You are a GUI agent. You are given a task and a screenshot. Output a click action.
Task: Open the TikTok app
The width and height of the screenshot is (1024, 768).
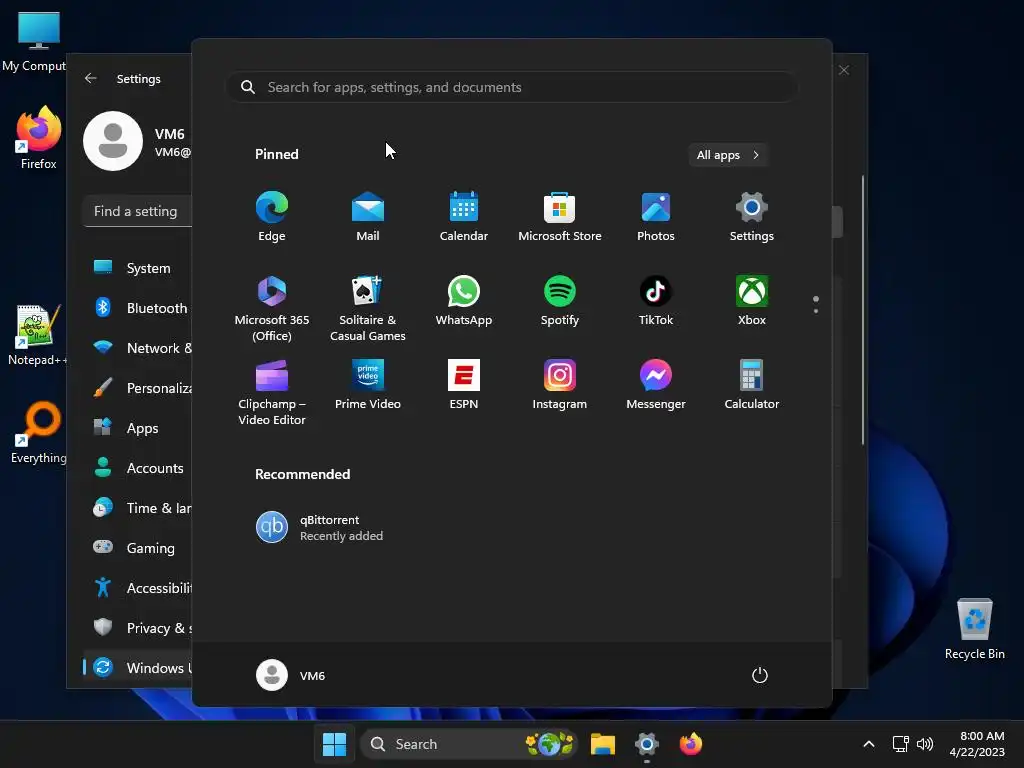pos(656,302)
